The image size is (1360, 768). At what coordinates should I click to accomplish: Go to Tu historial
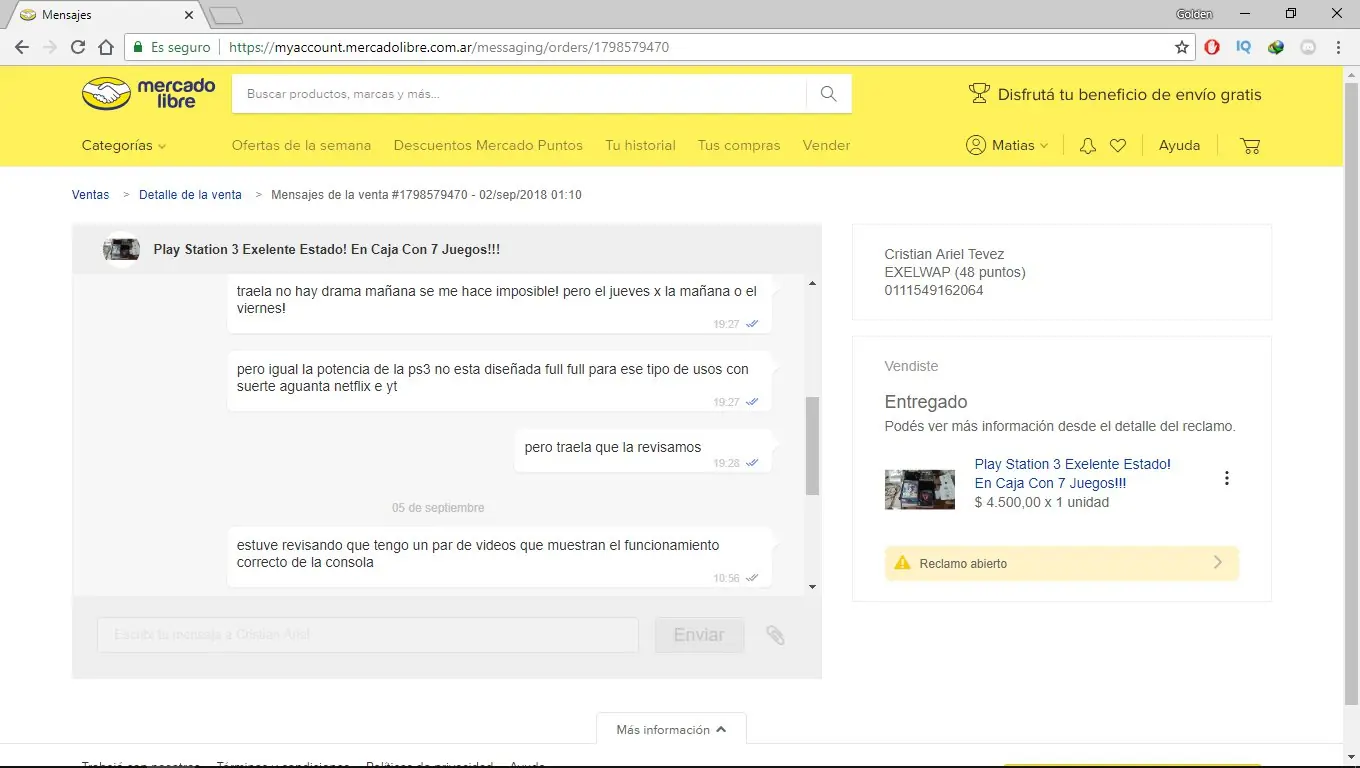tap(640, 146)
